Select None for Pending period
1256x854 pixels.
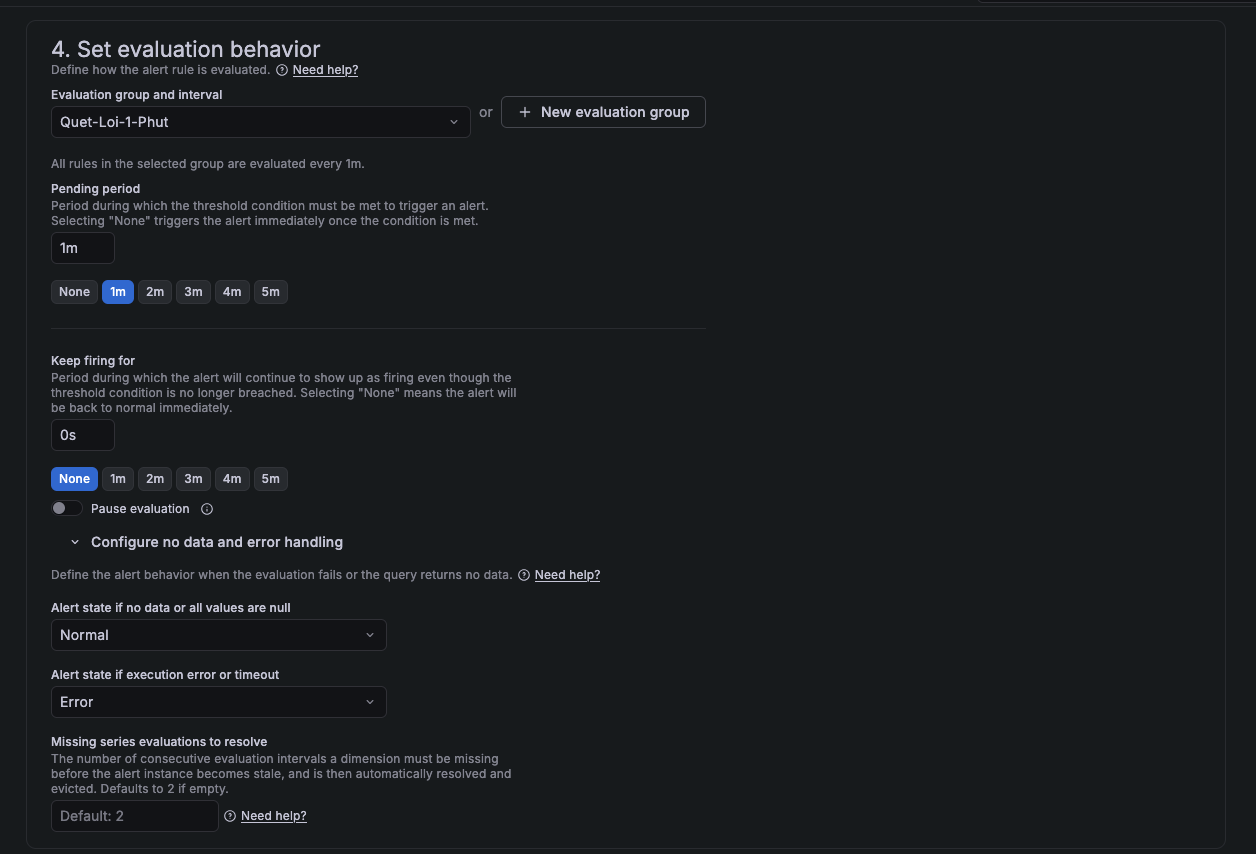tap(74, 292)
